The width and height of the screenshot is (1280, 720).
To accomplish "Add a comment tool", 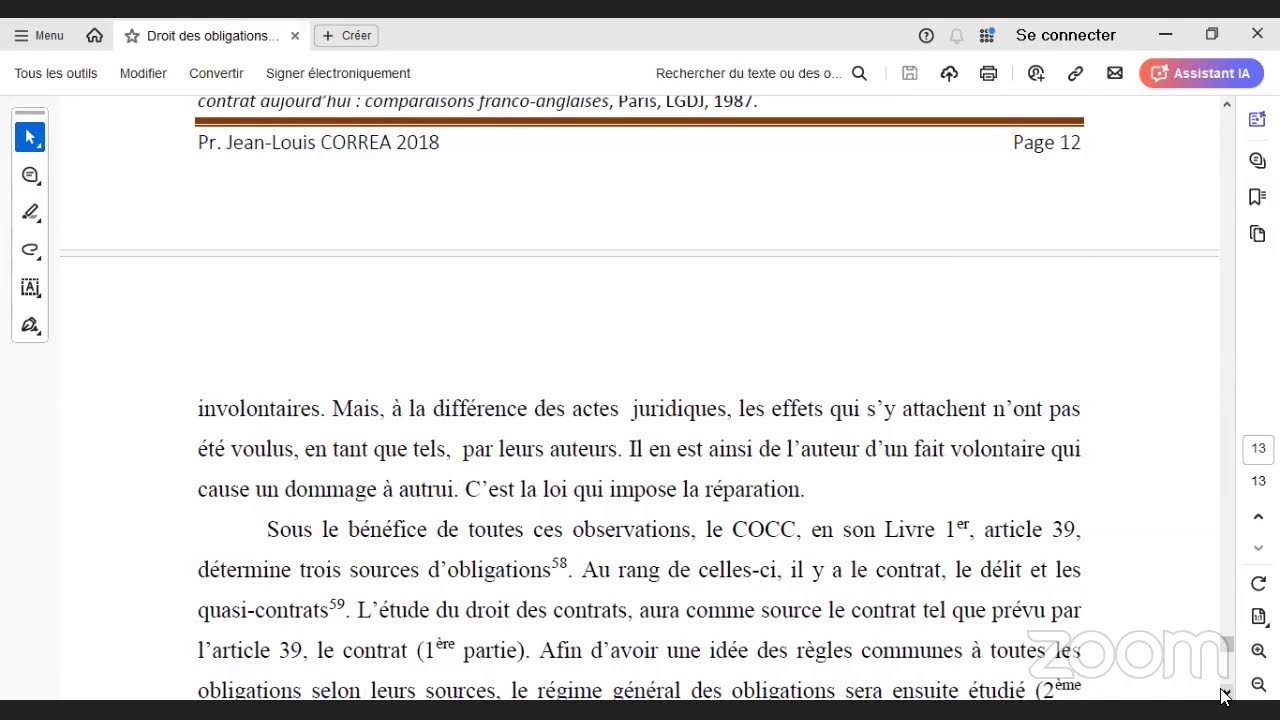I will point(30,175).
